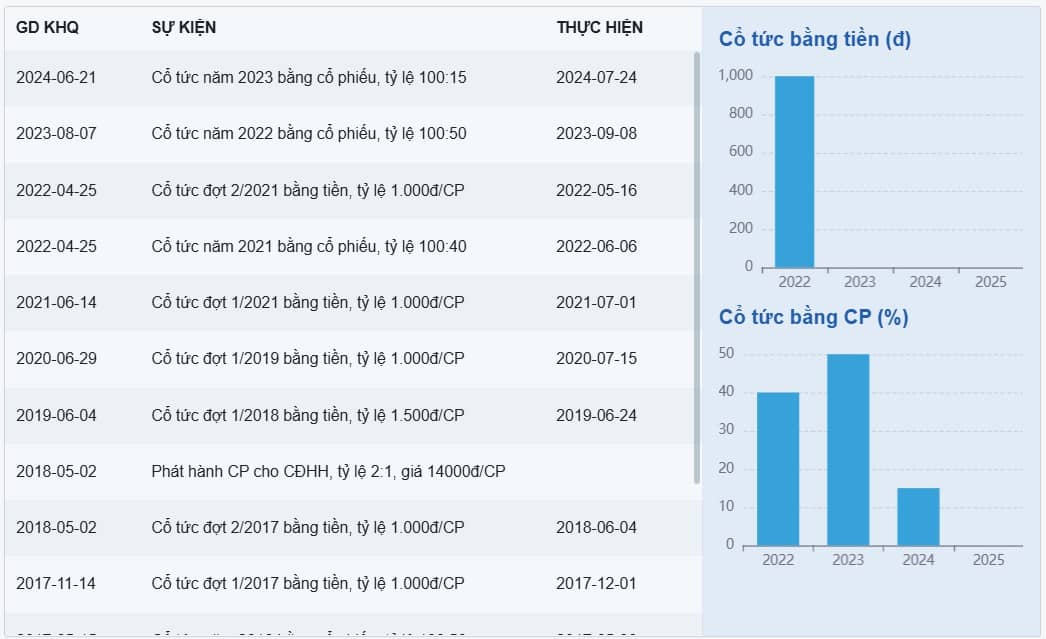Click the SỰ KIỆN column header

tap(183, 28)
